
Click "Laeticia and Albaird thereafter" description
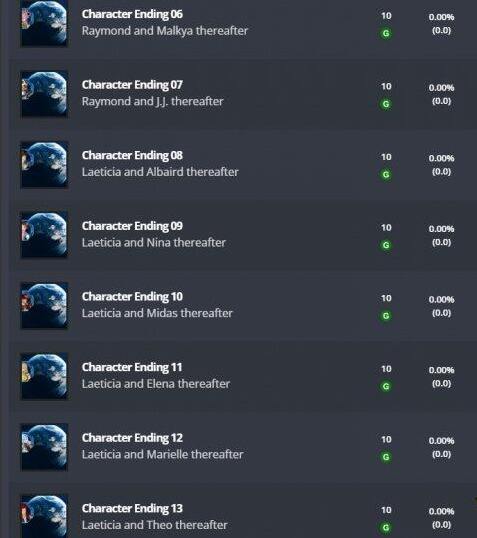click(x=160, y=172)
